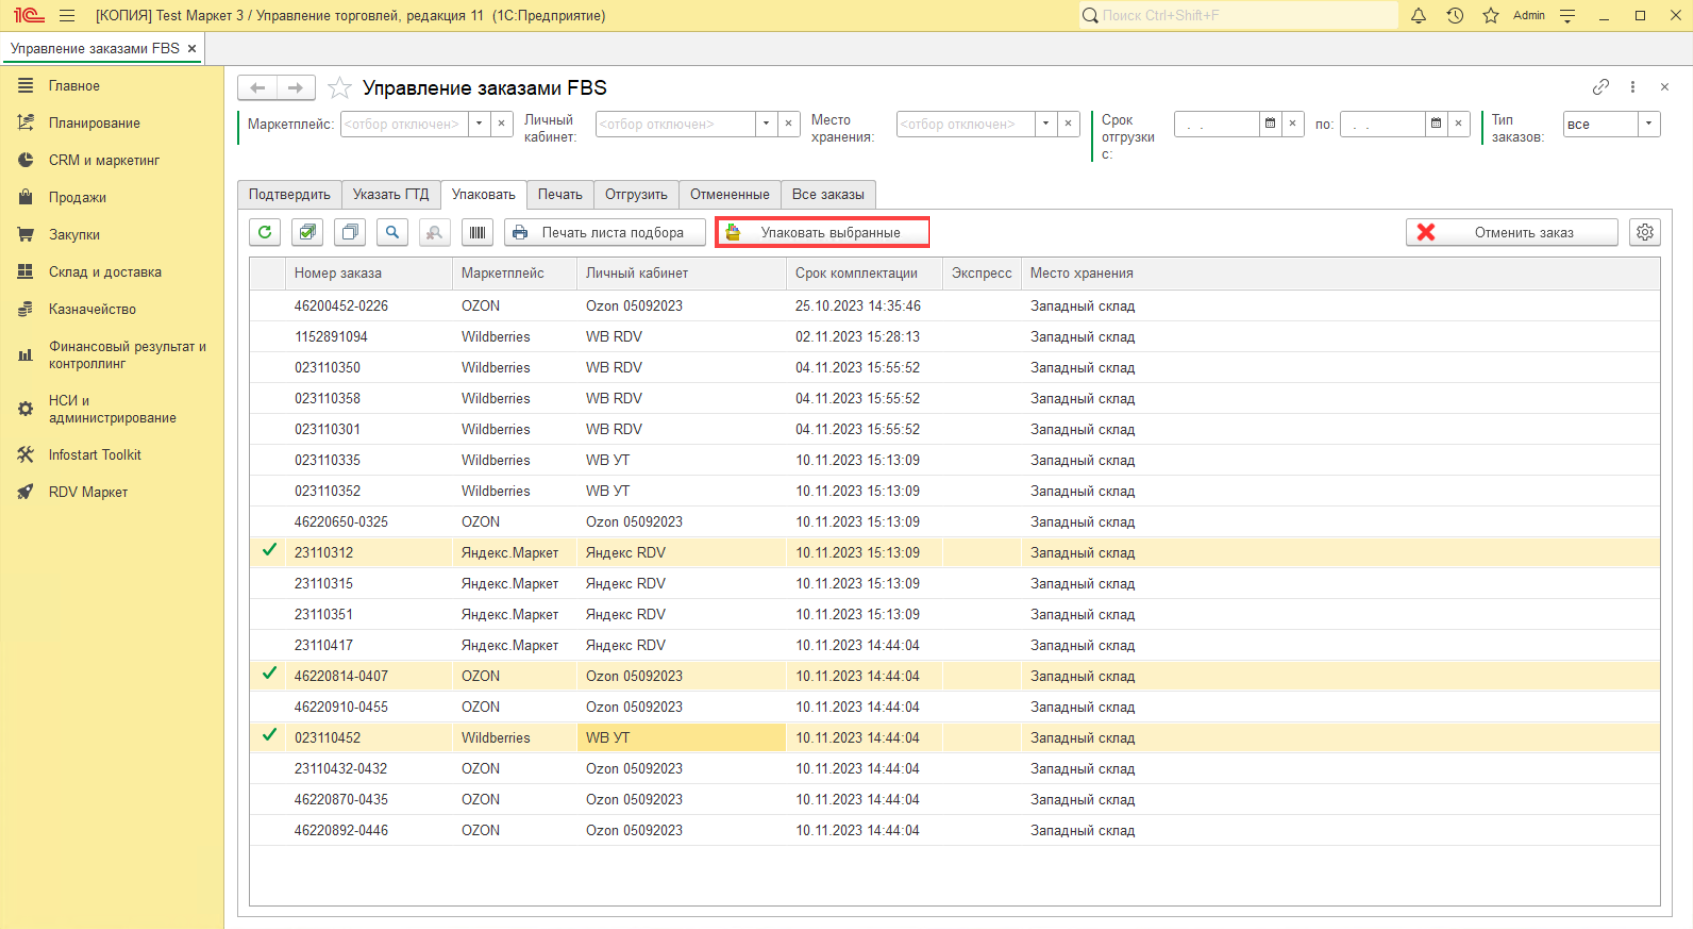1693x929 pixels.
Task: Close the Управление заказами FBS tab
Action: [x=192, y=48]
